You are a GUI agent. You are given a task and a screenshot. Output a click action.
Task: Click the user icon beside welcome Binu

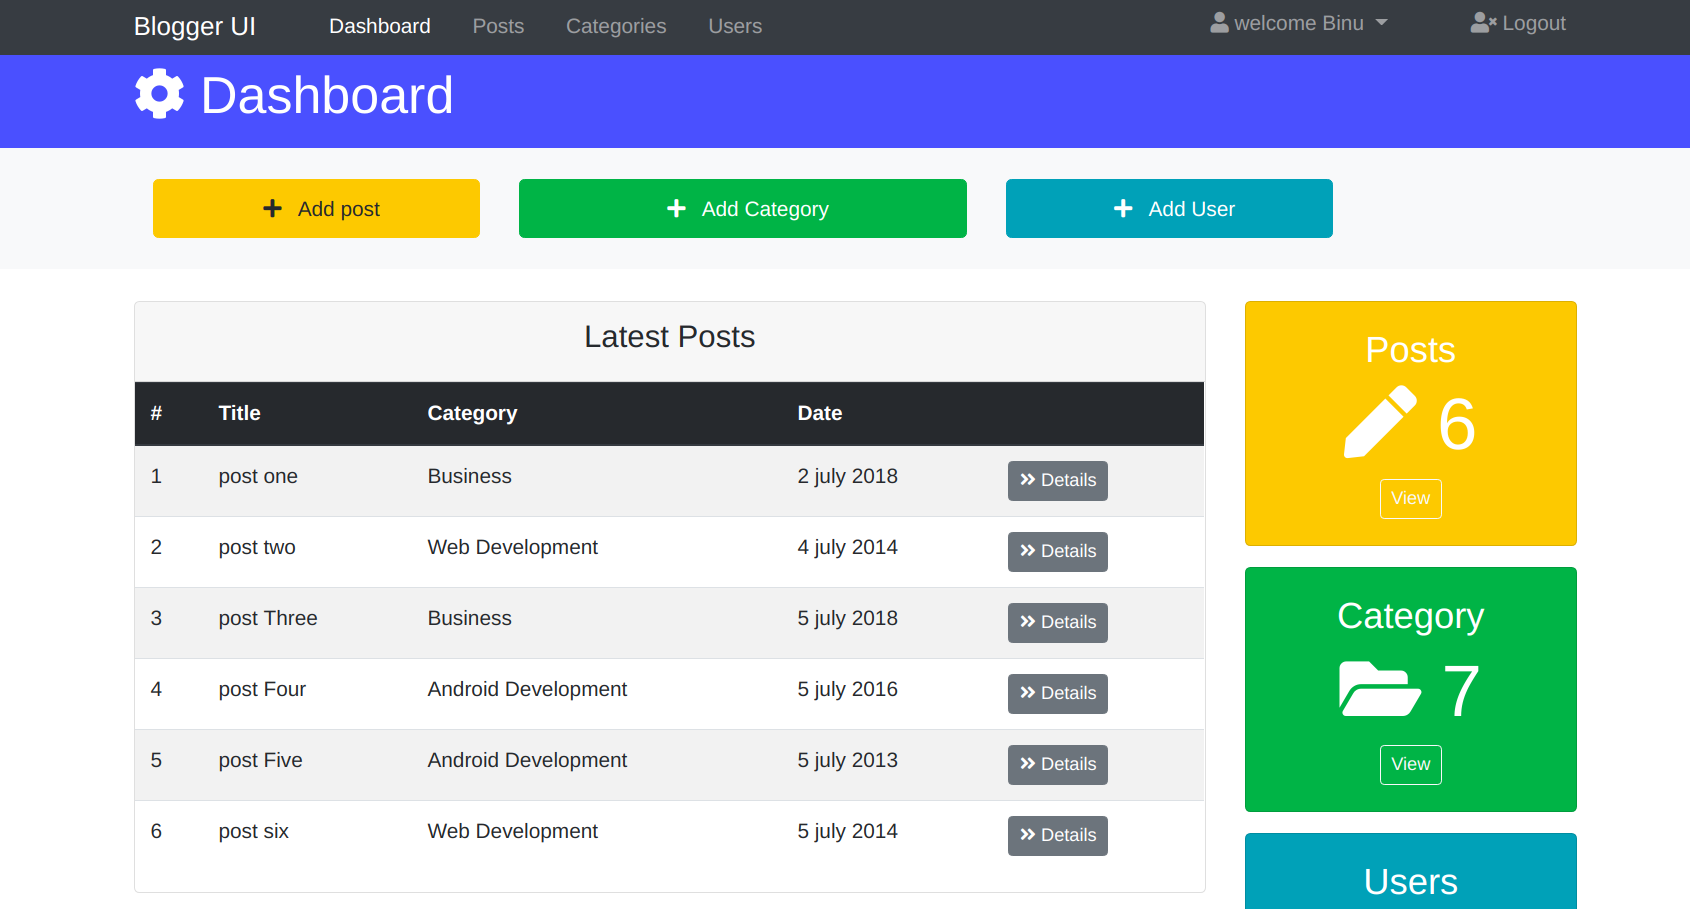(x=1219, y=23)
